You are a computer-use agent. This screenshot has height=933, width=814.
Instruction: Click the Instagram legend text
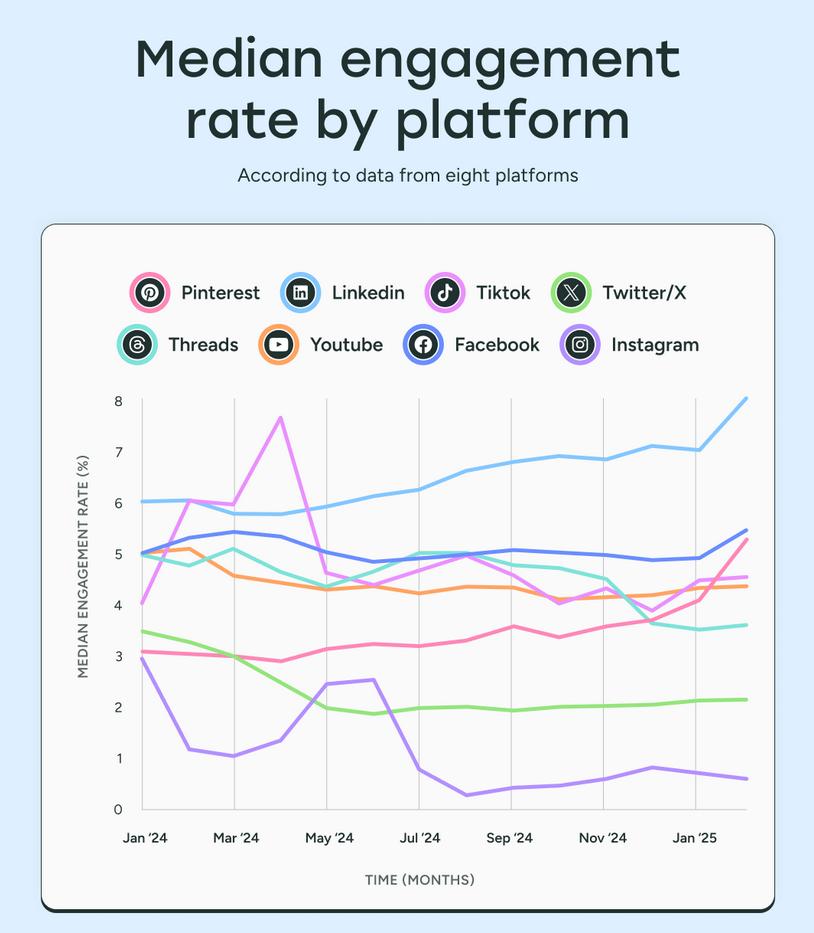coord(655,345)
